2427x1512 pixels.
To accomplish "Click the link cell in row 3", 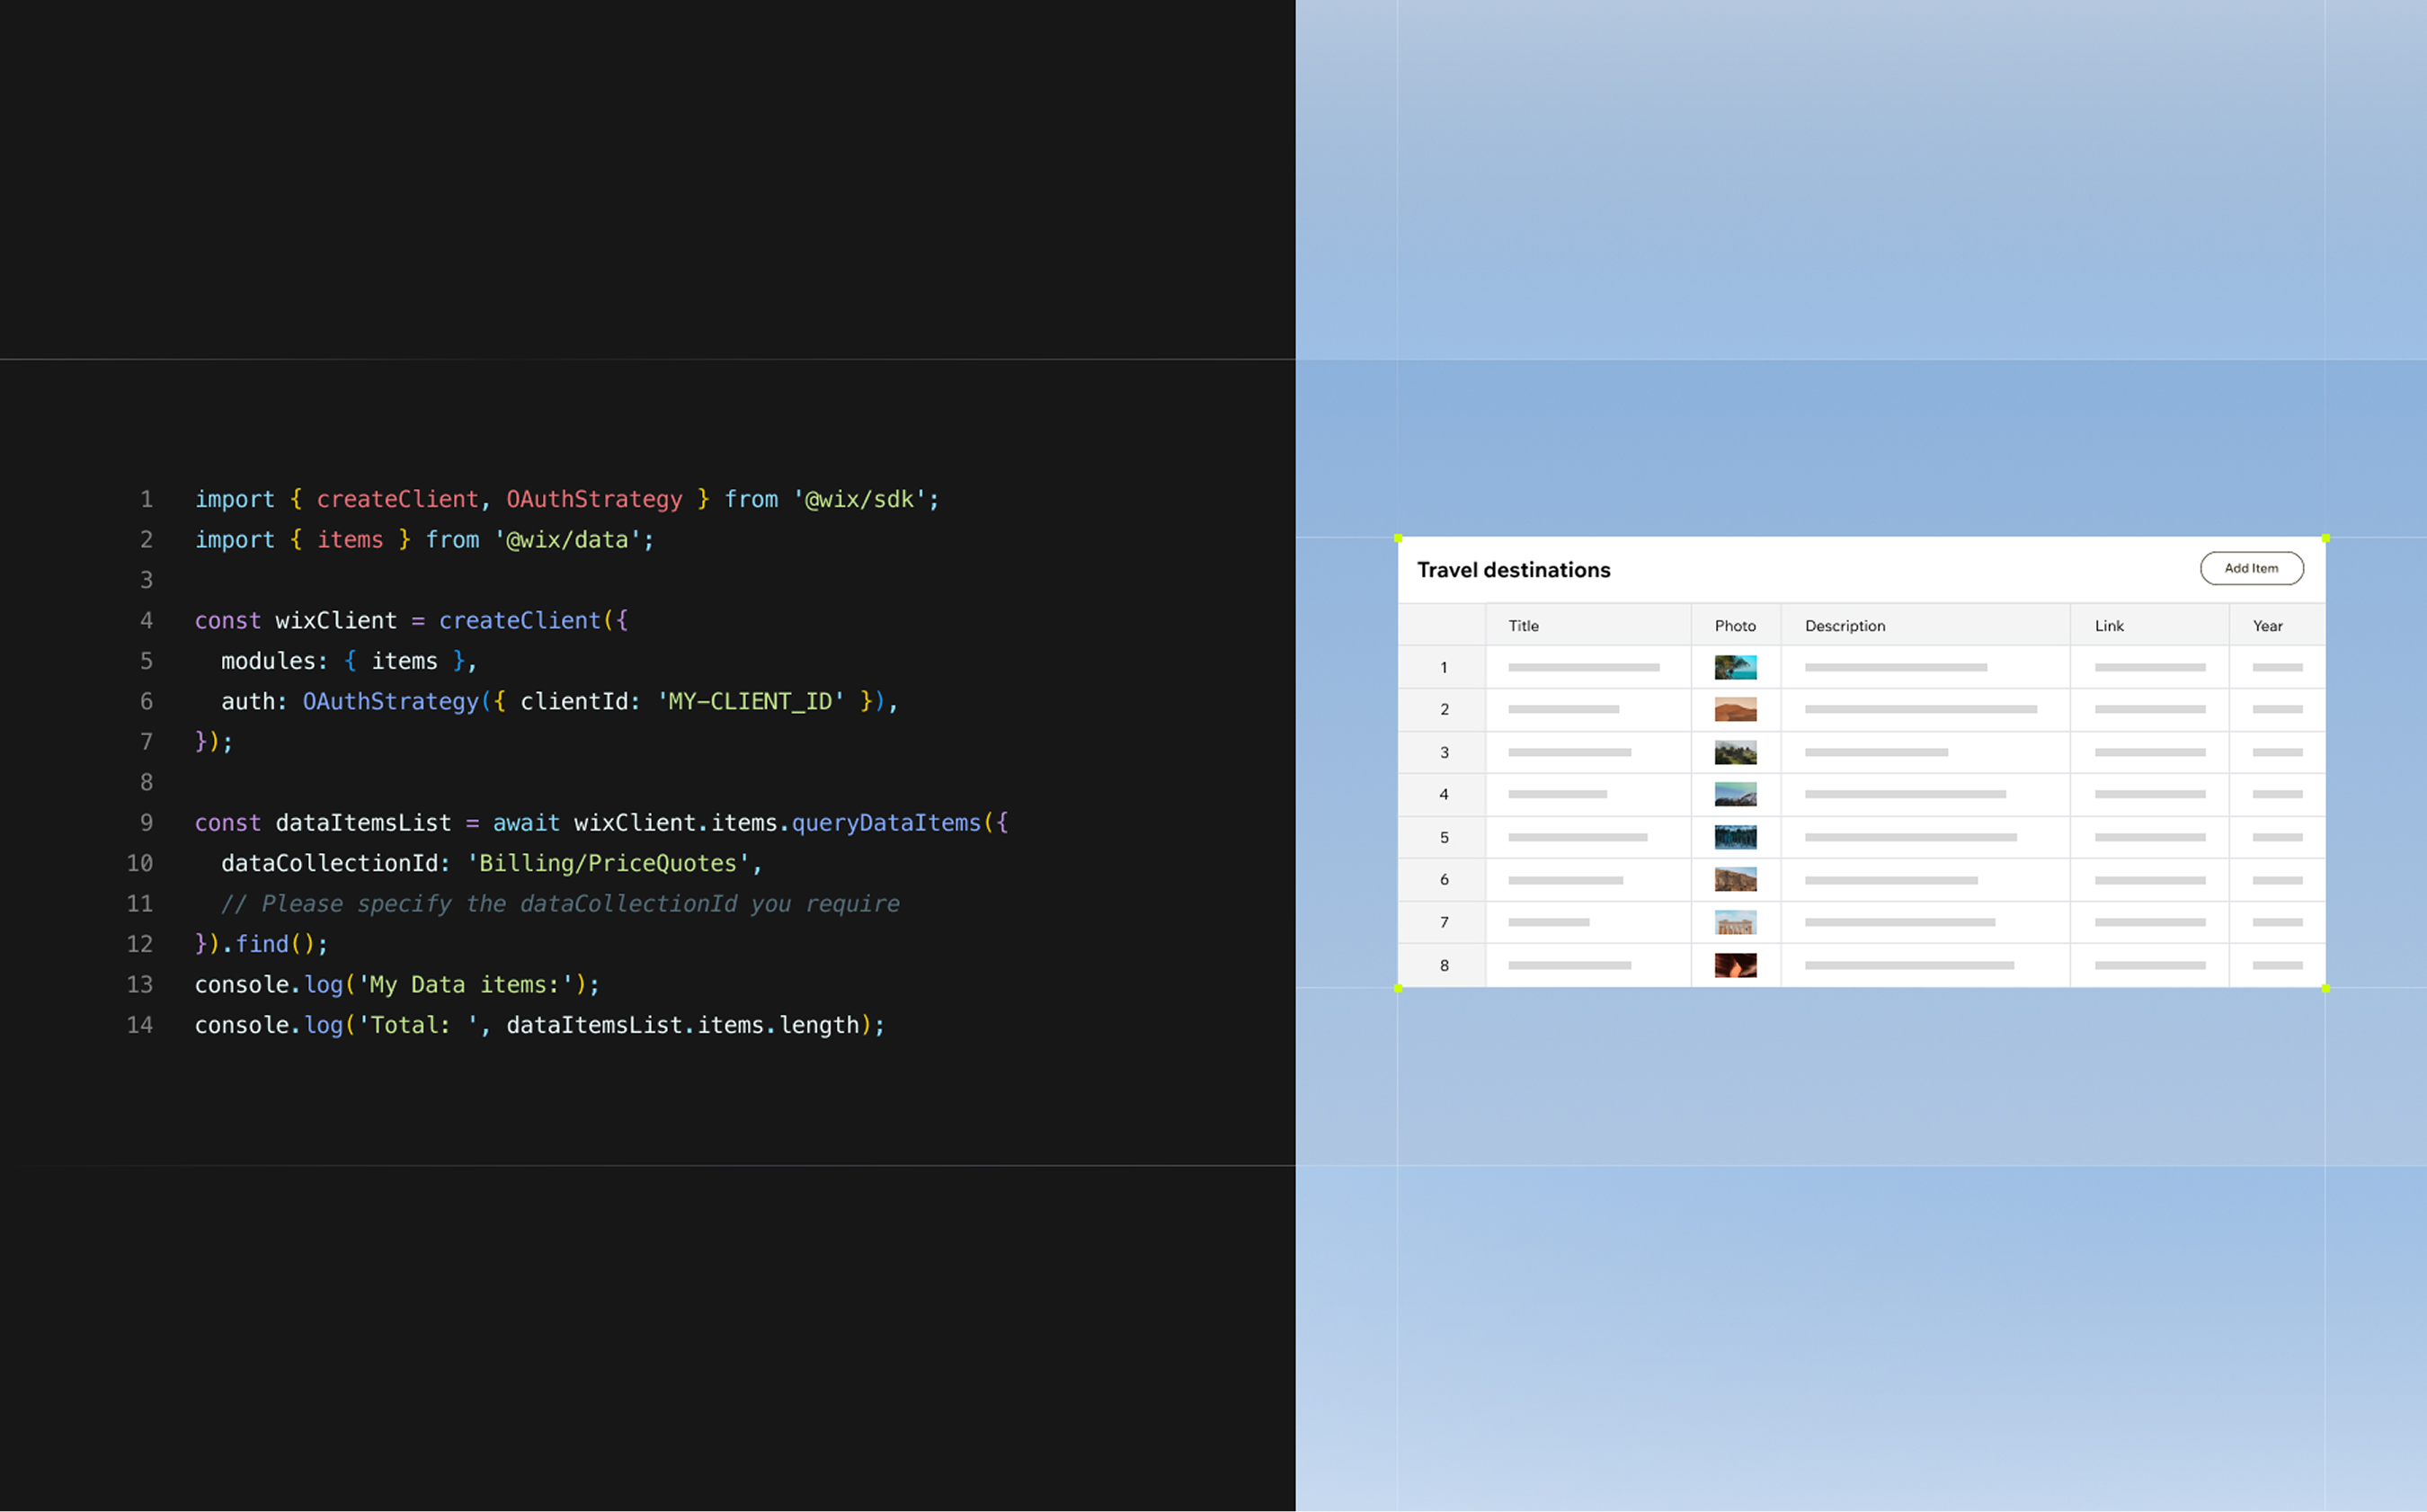I will (x=2149, y=752).
